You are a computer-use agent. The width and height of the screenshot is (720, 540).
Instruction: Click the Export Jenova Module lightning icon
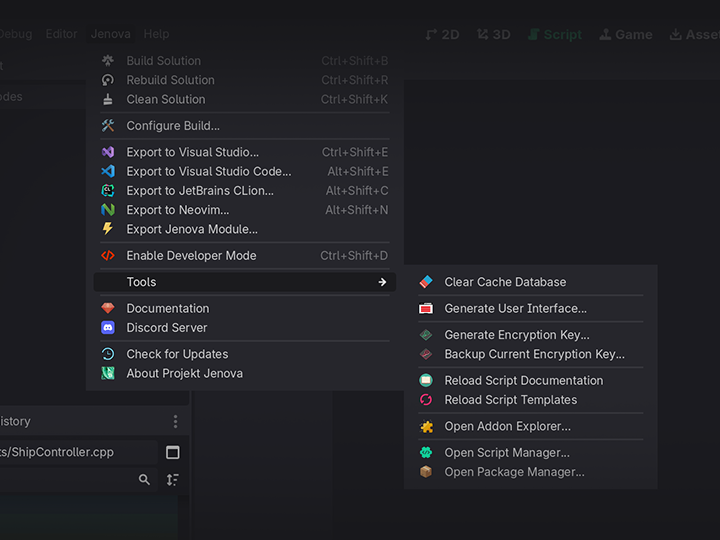coord(108,229)
